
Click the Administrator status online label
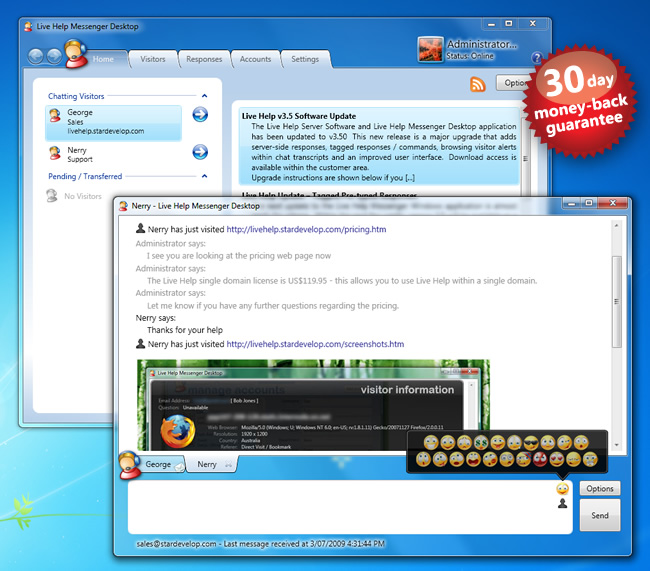470,56
